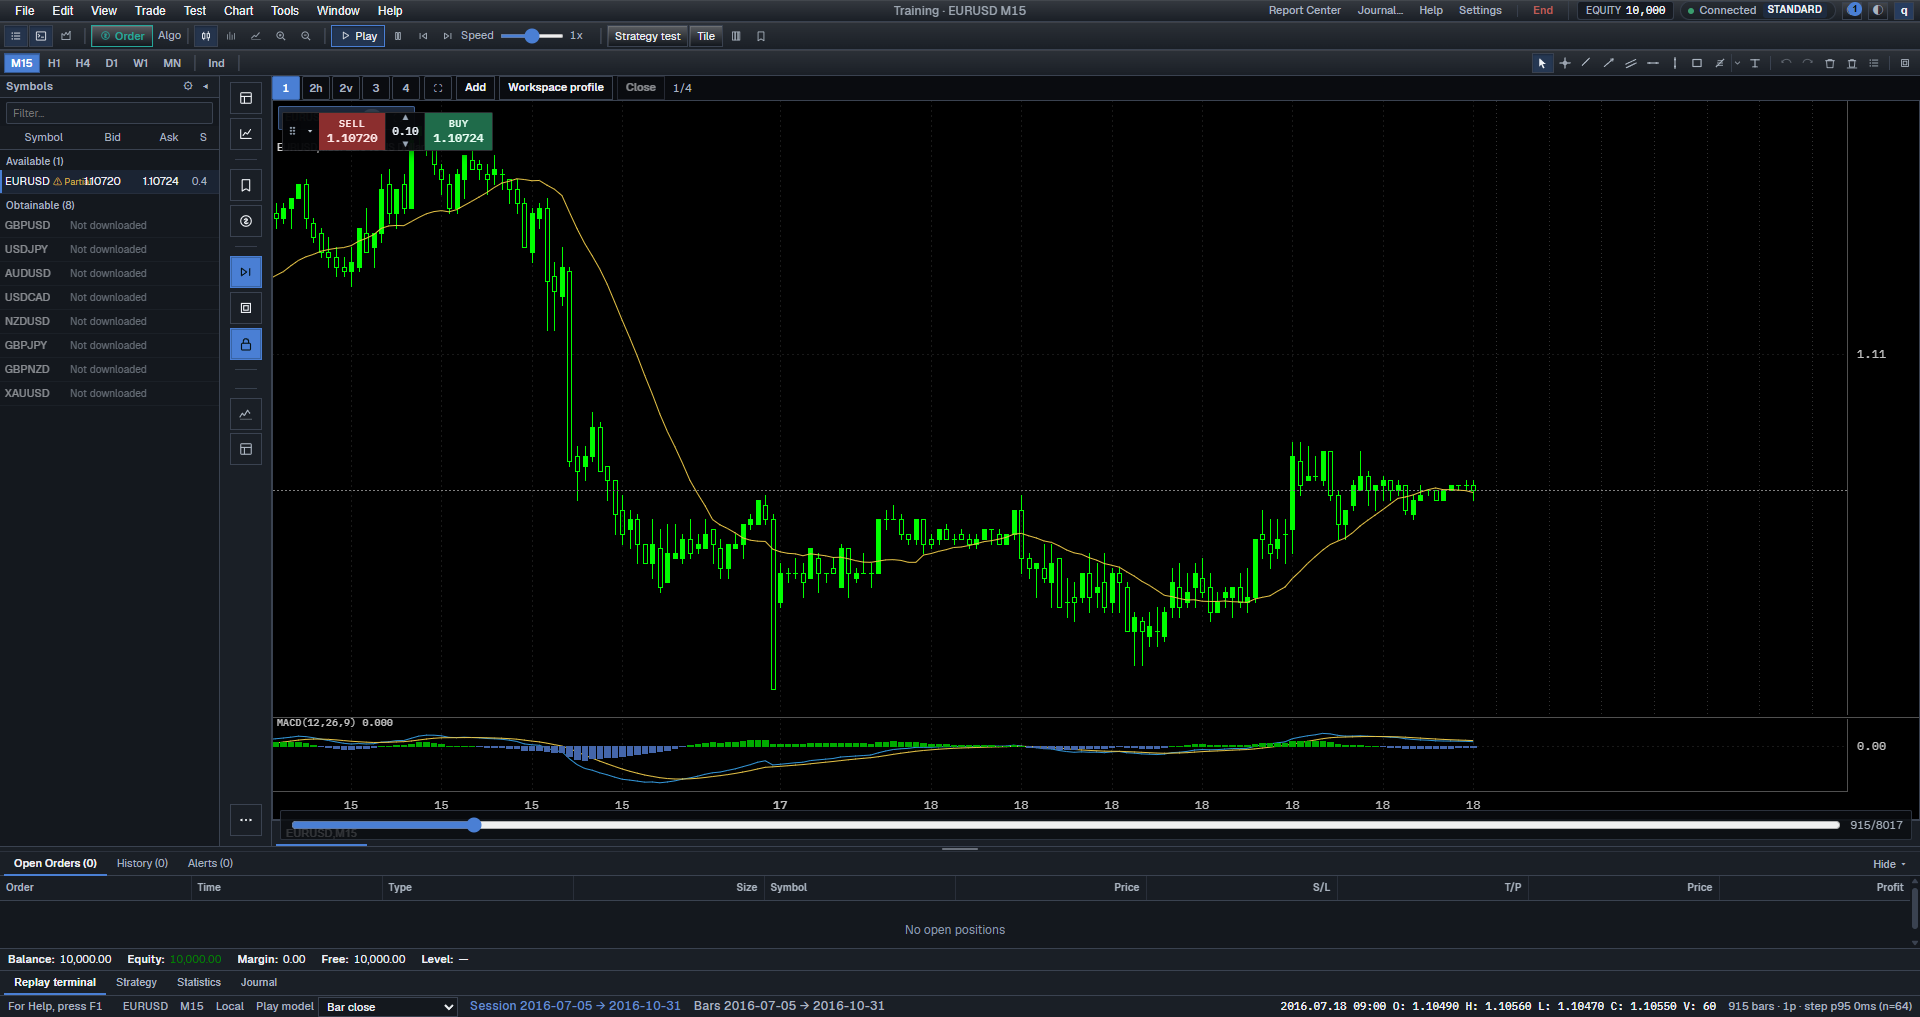Open the Tools menu
Screen dimensions: 1920x1017
(285, 10)
